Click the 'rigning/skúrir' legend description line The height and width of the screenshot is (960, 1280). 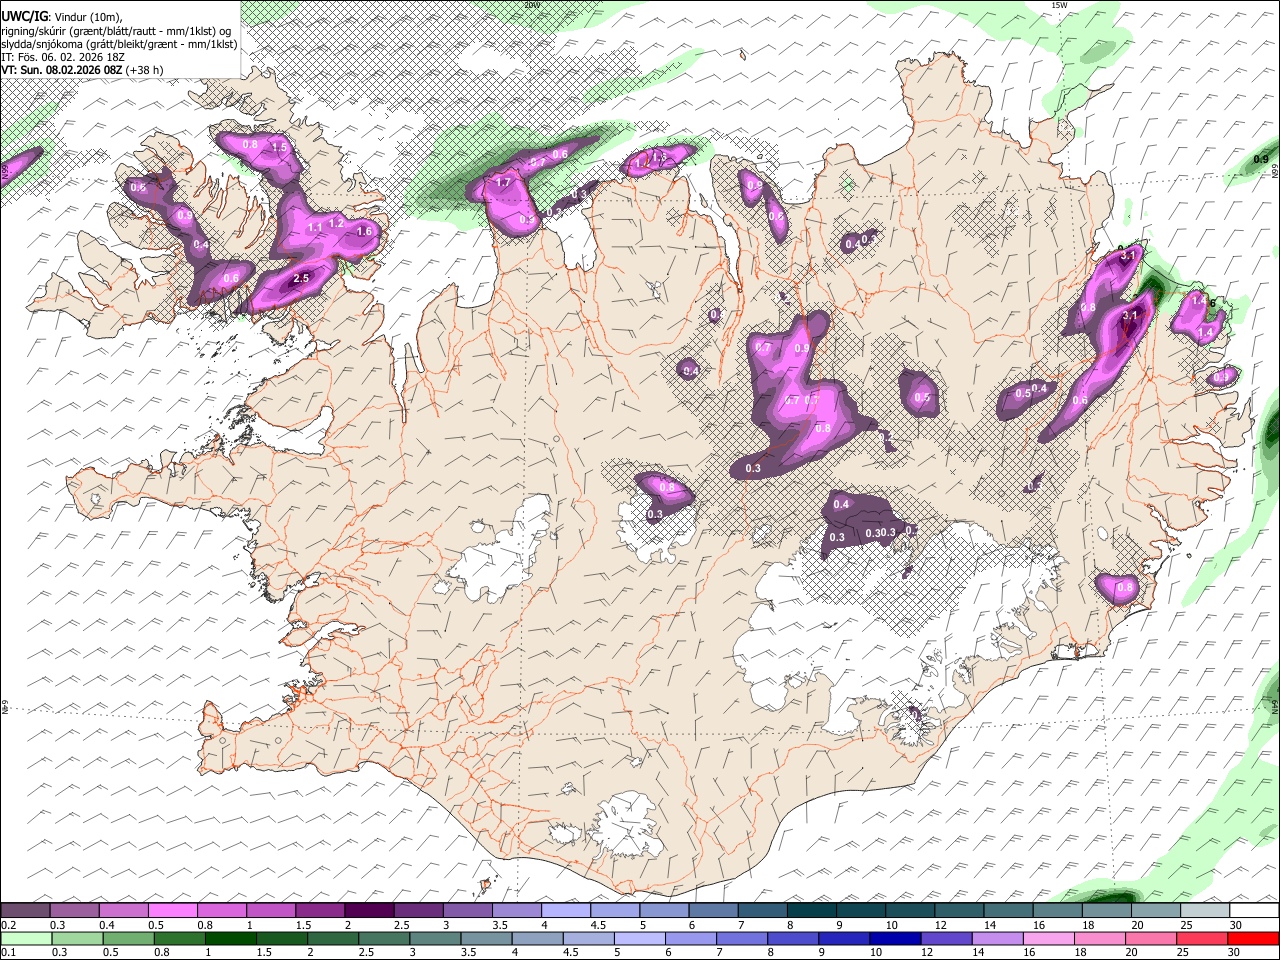[x=116, y=31]
